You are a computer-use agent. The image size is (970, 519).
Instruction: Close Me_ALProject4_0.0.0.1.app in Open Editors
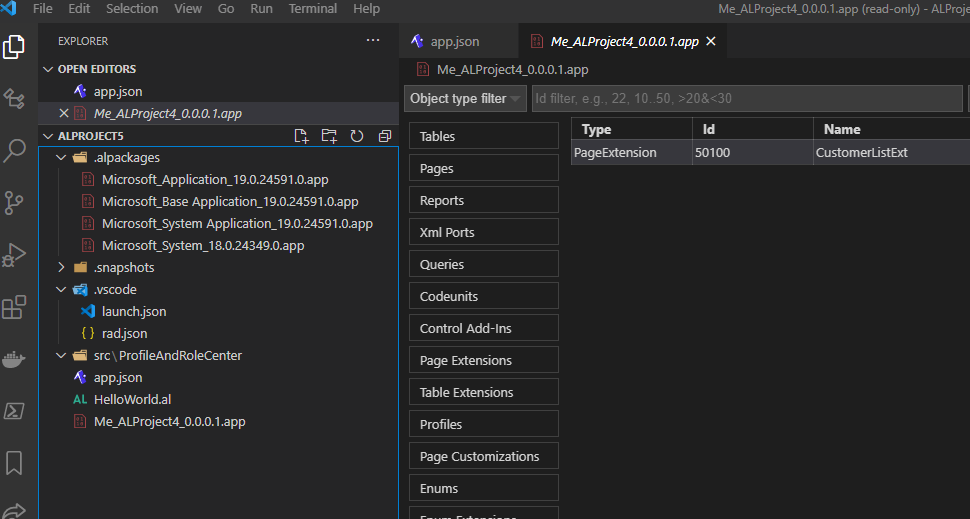(63, 113)
